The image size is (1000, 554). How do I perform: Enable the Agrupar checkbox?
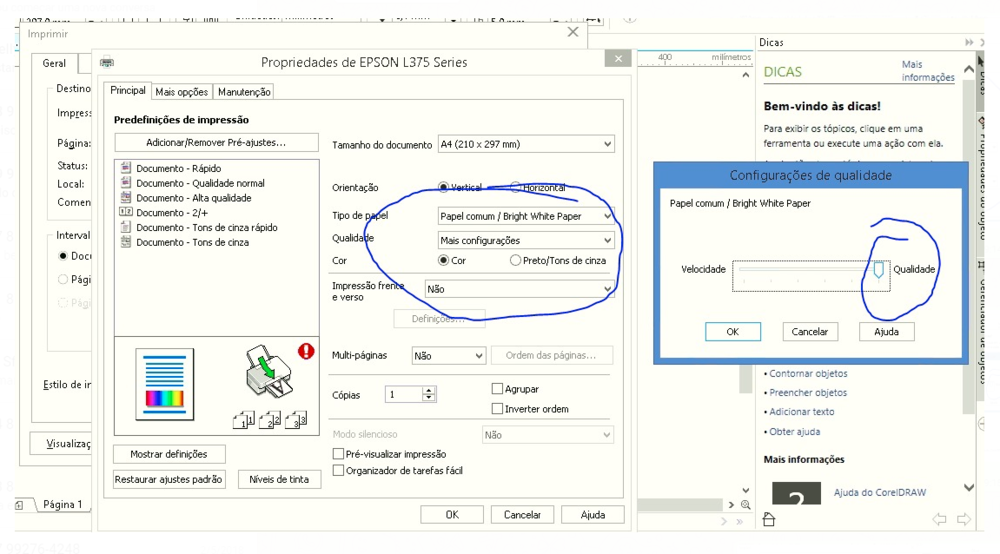point(497,388)
